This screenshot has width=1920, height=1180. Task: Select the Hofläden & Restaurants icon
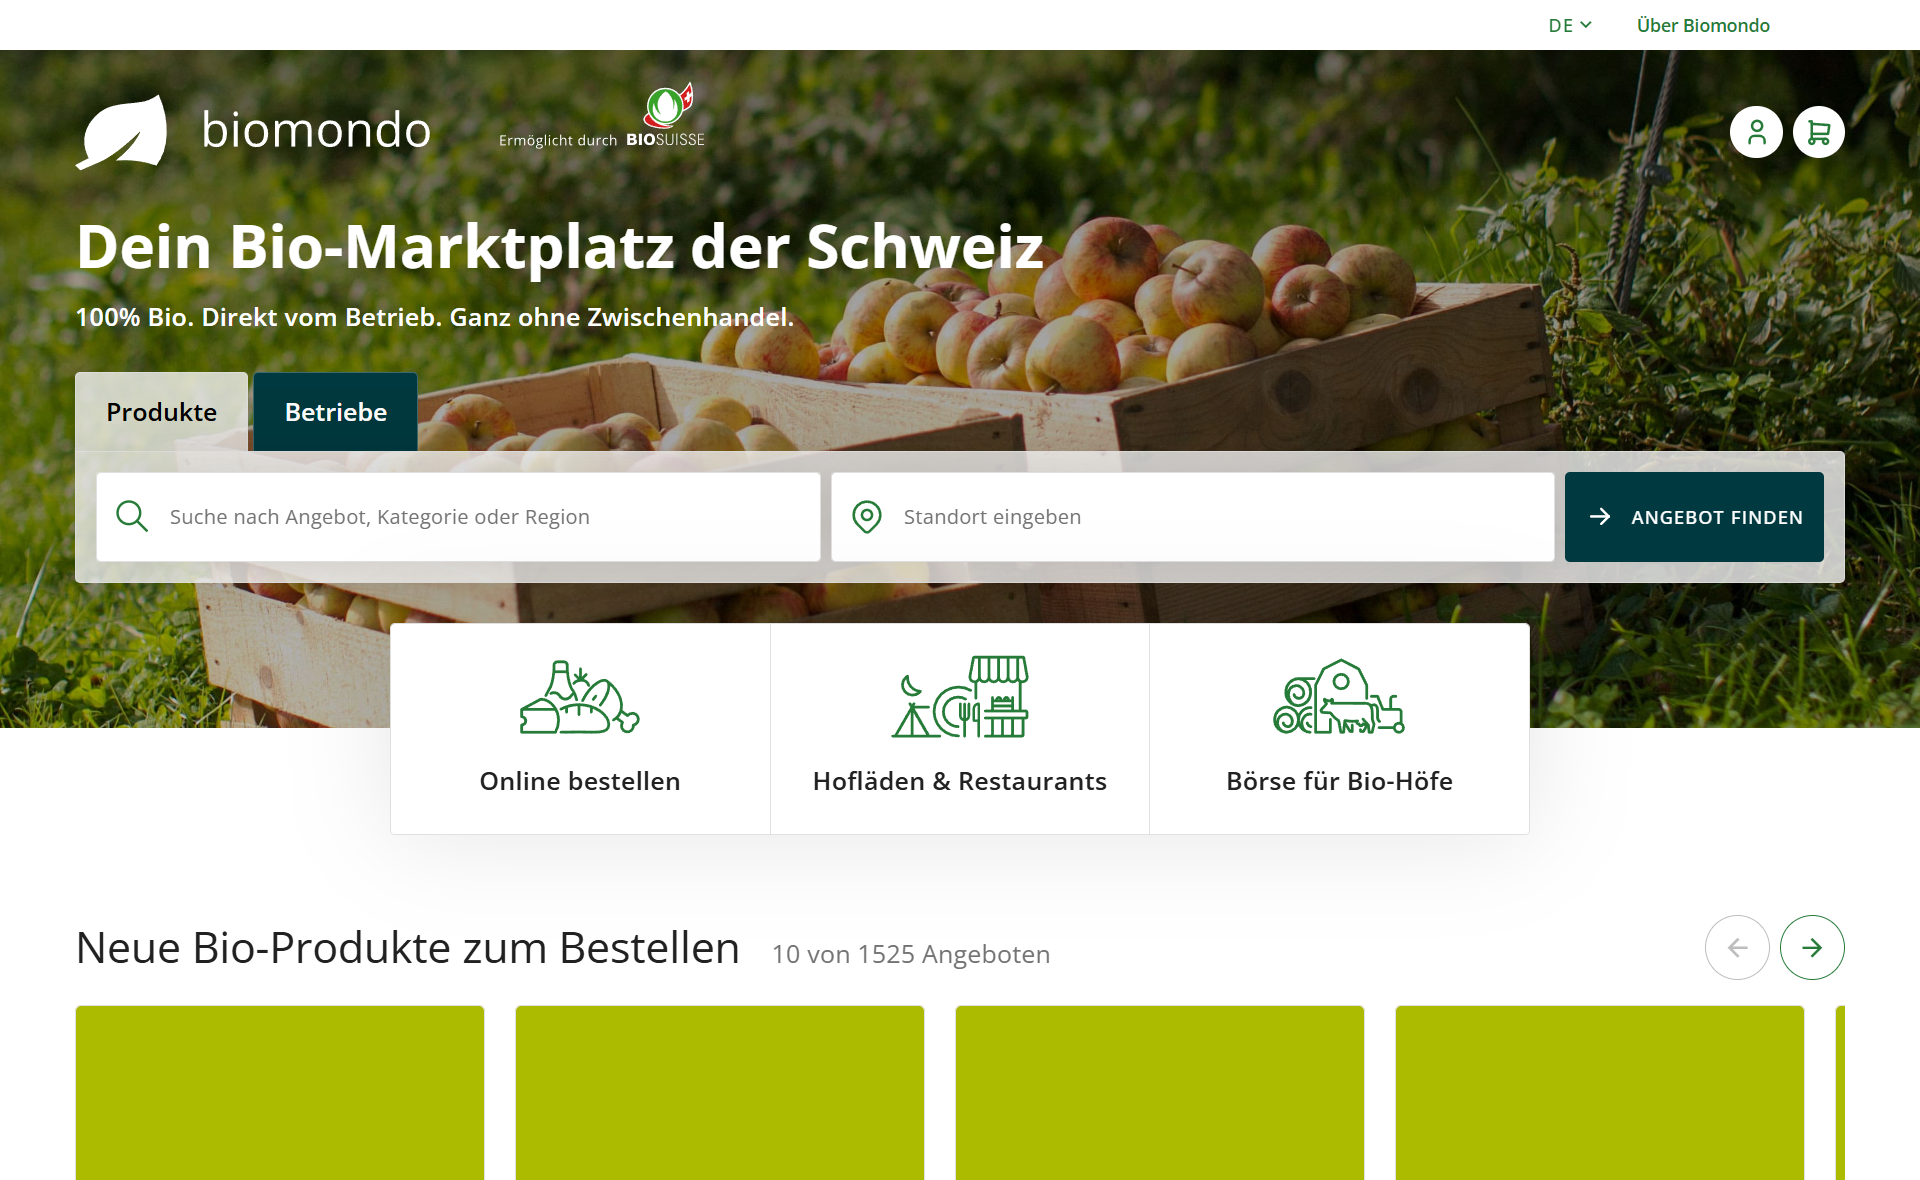pyautogui.click(x=960, y=697)
